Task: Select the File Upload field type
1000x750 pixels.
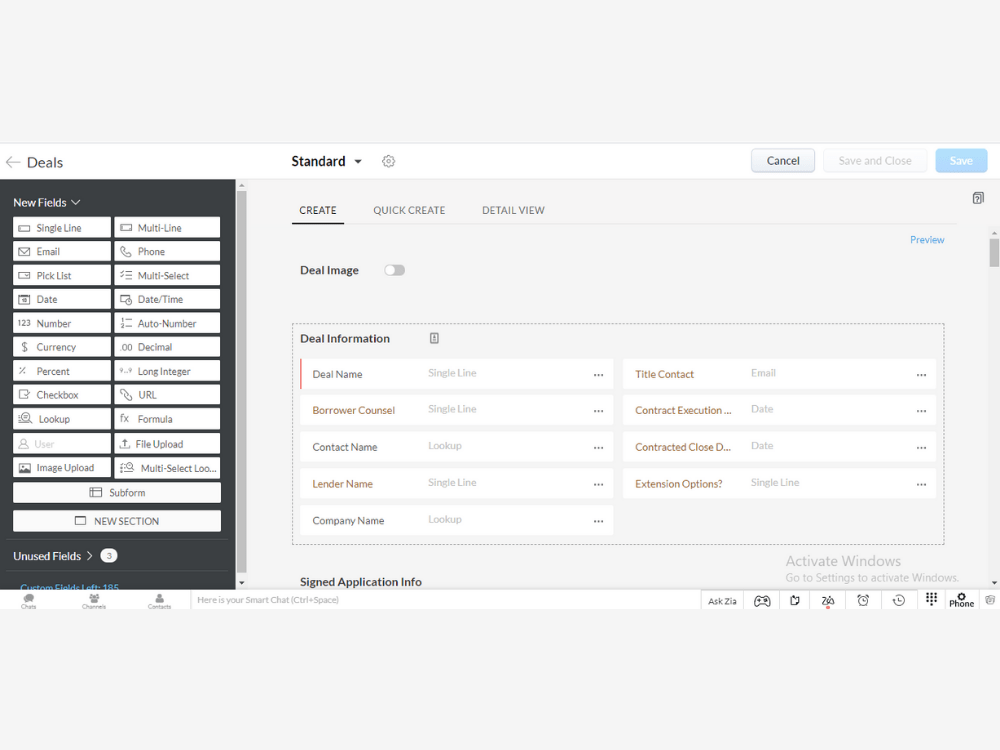Action: coord(167,444)
